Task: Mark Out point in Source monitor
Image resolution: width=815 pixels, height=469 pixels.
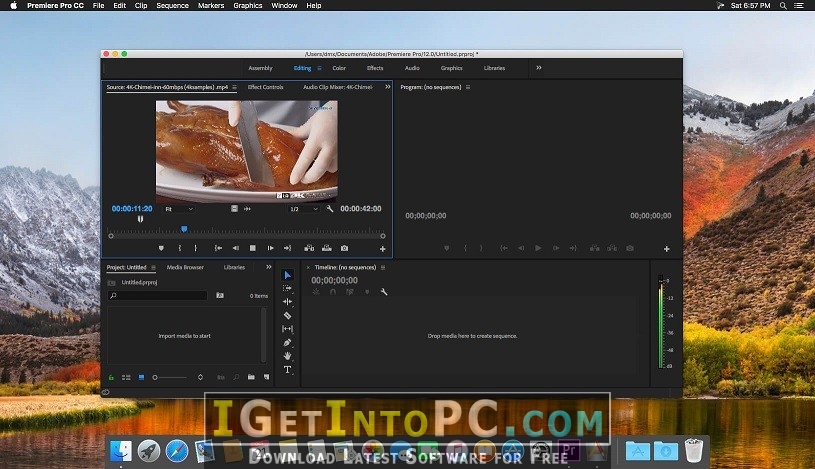Action: coord(195,249)
